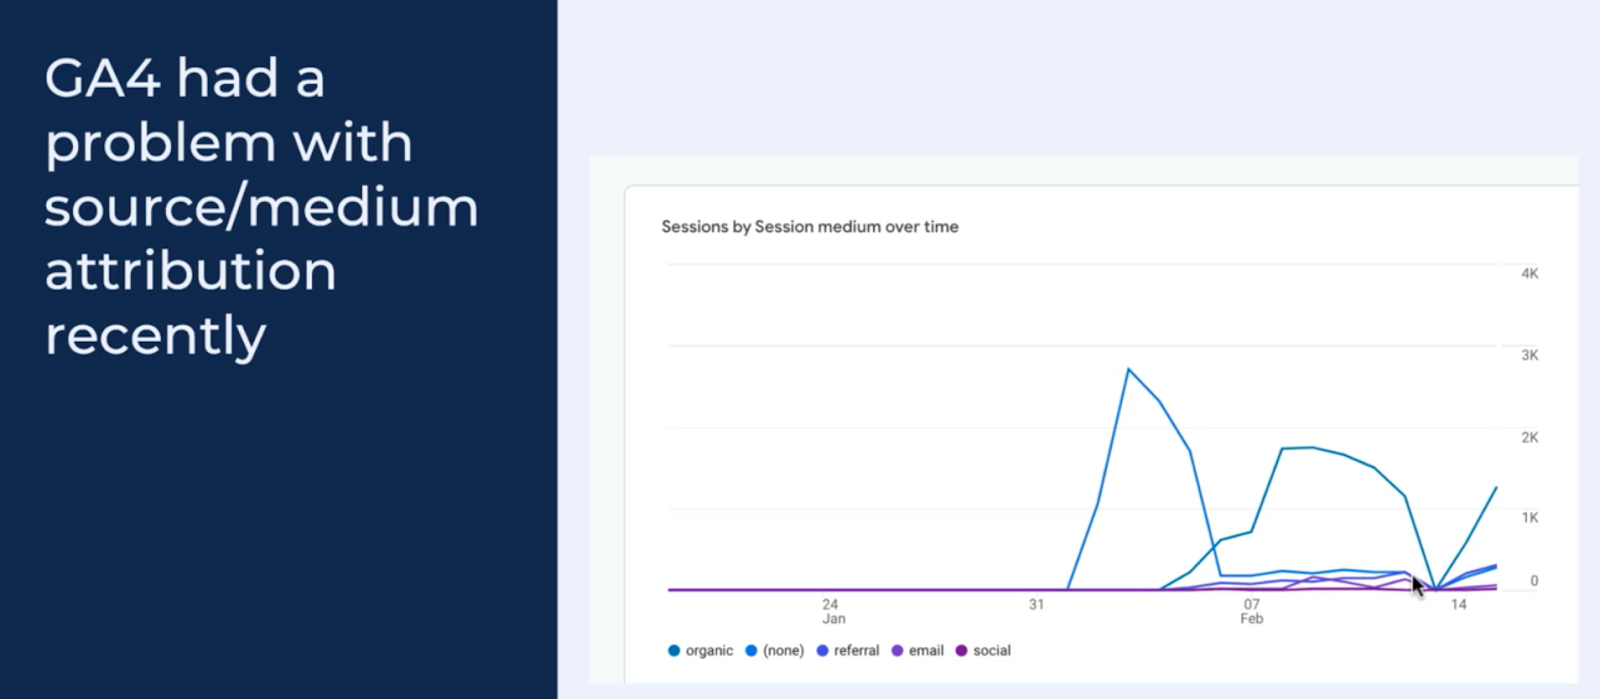Click the referral legend color dot
Screen dimensions: 1600x699
(822, 651)
